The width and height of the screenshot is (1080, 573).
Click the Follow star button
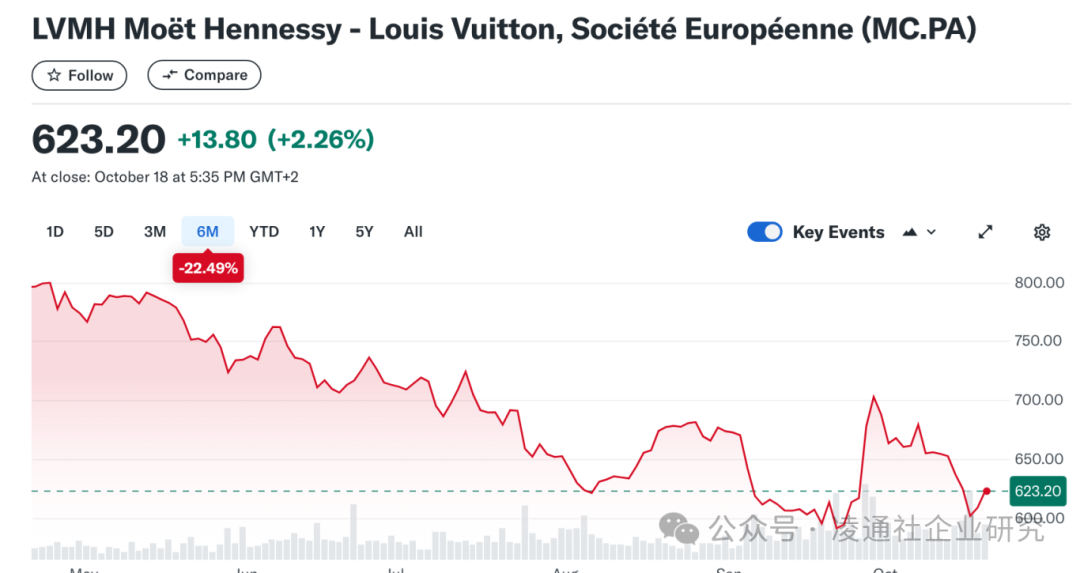pyautogui.click(x=80, y=75)
